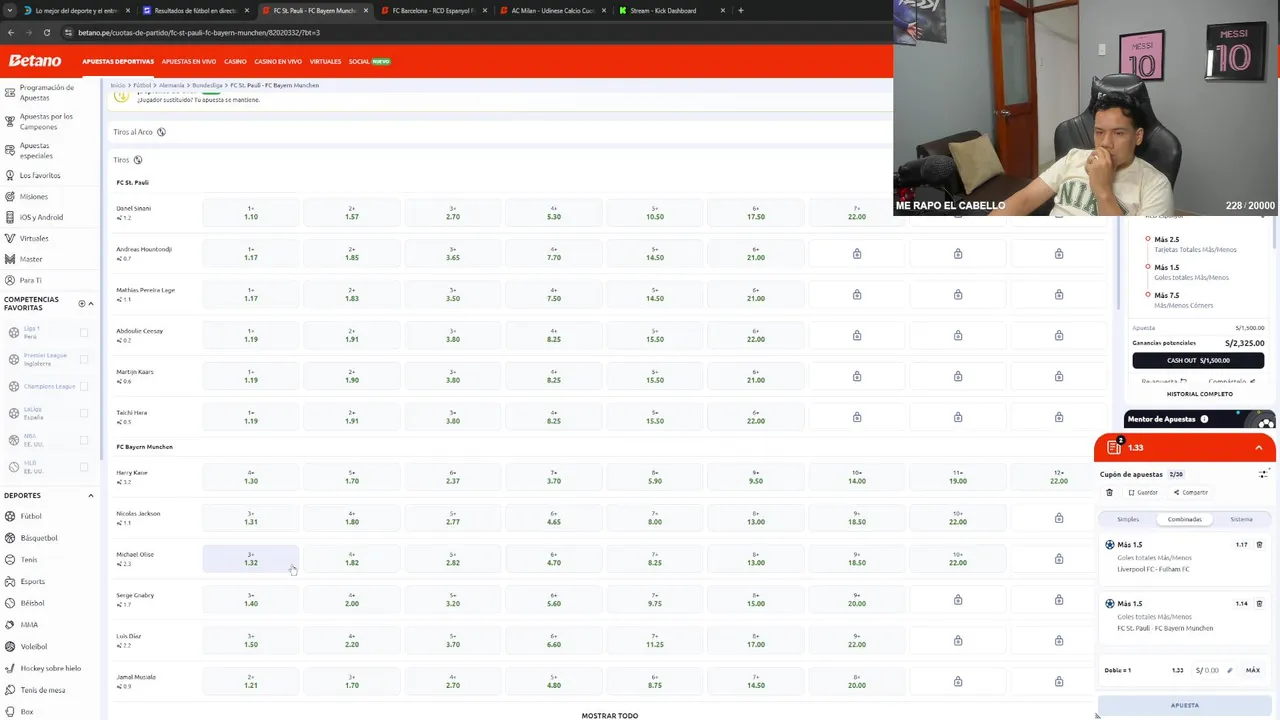The height and width of the screenshot is (720, 1280).
Task: Check Champions League checkbox
Action: (x=83, y=386)
